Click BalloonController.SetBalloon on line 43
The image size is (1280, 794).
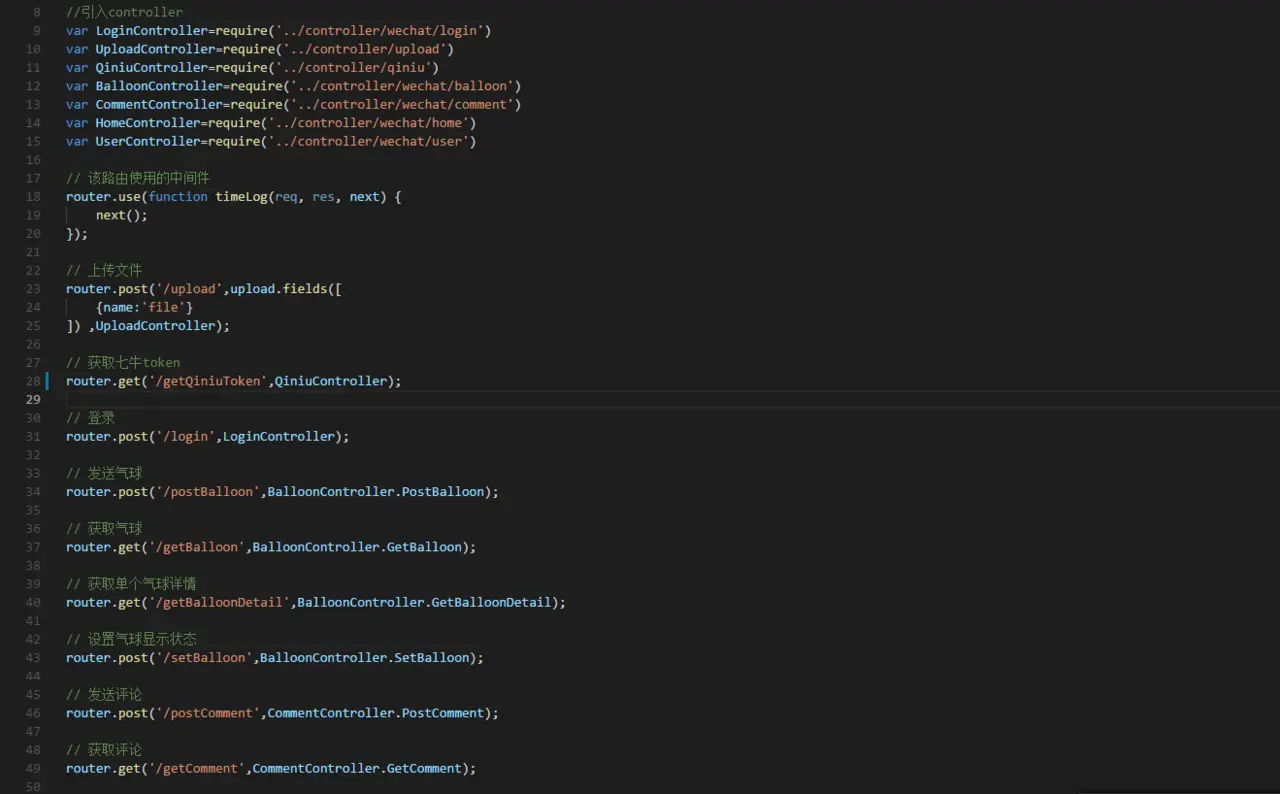(365, 658)
